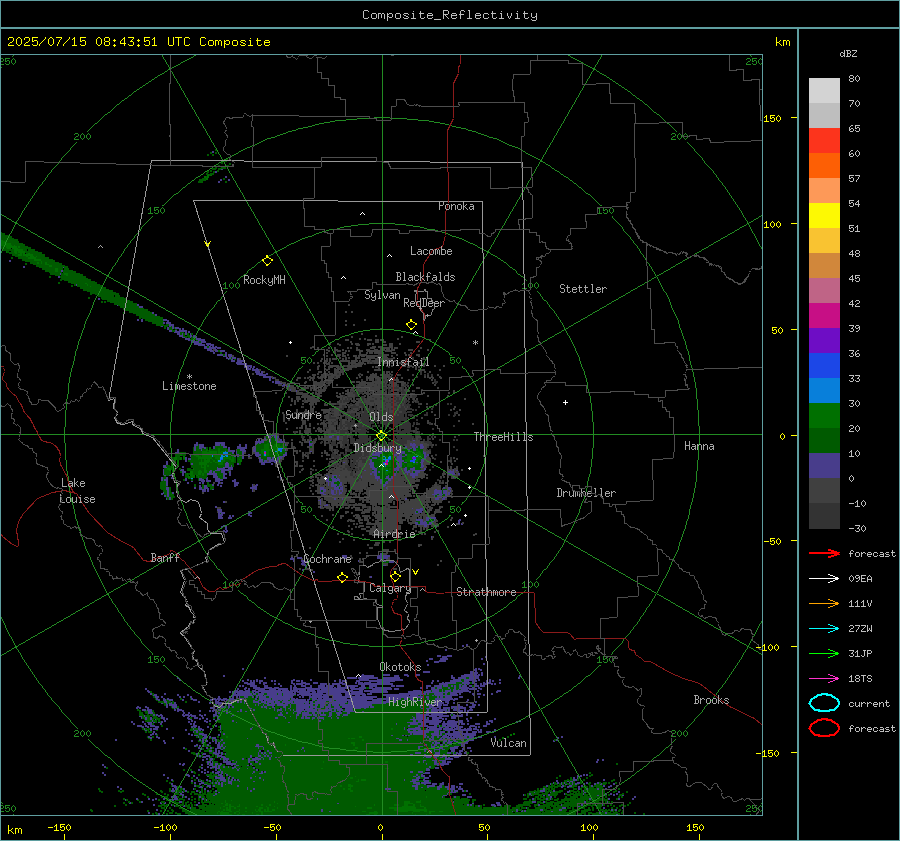
Task: Click the yellow V marker northwest of RockyMH
Action: pos(208,245)
